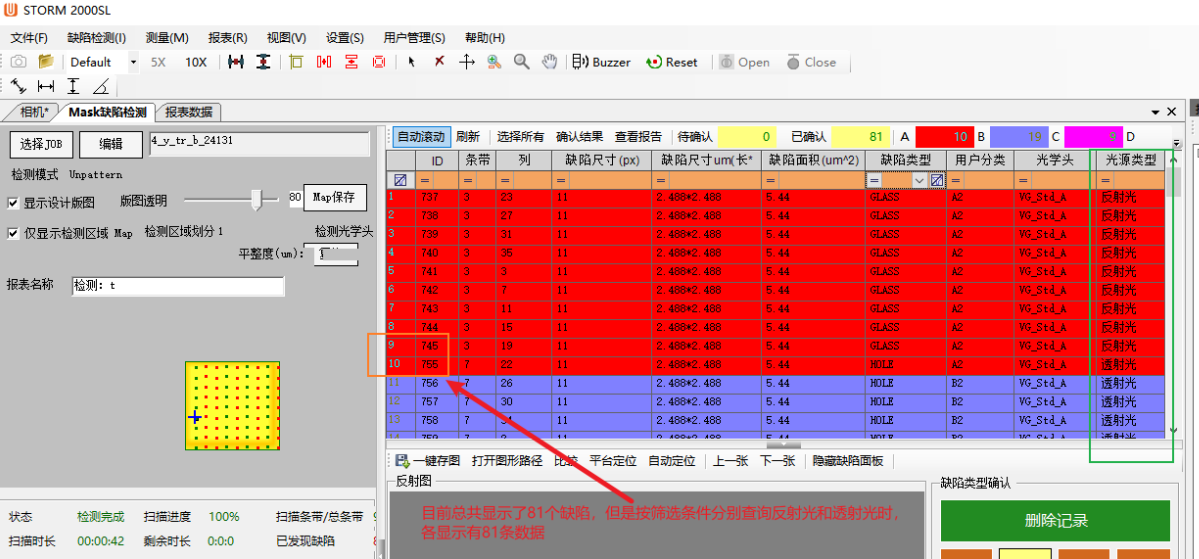Screen dimensions: 1199x559
Task: Click the 条带 column filter operator
Action: click(x=468, y=180)
